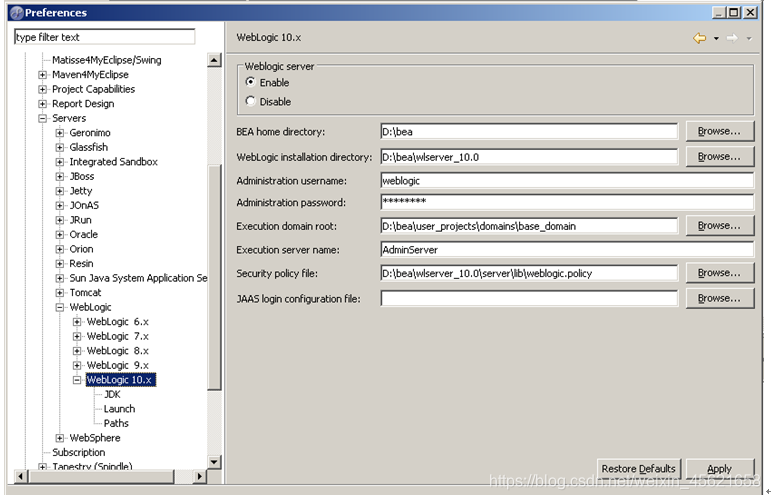Open the Paths settings item
The image size is (771, 500).
[116, 423]
